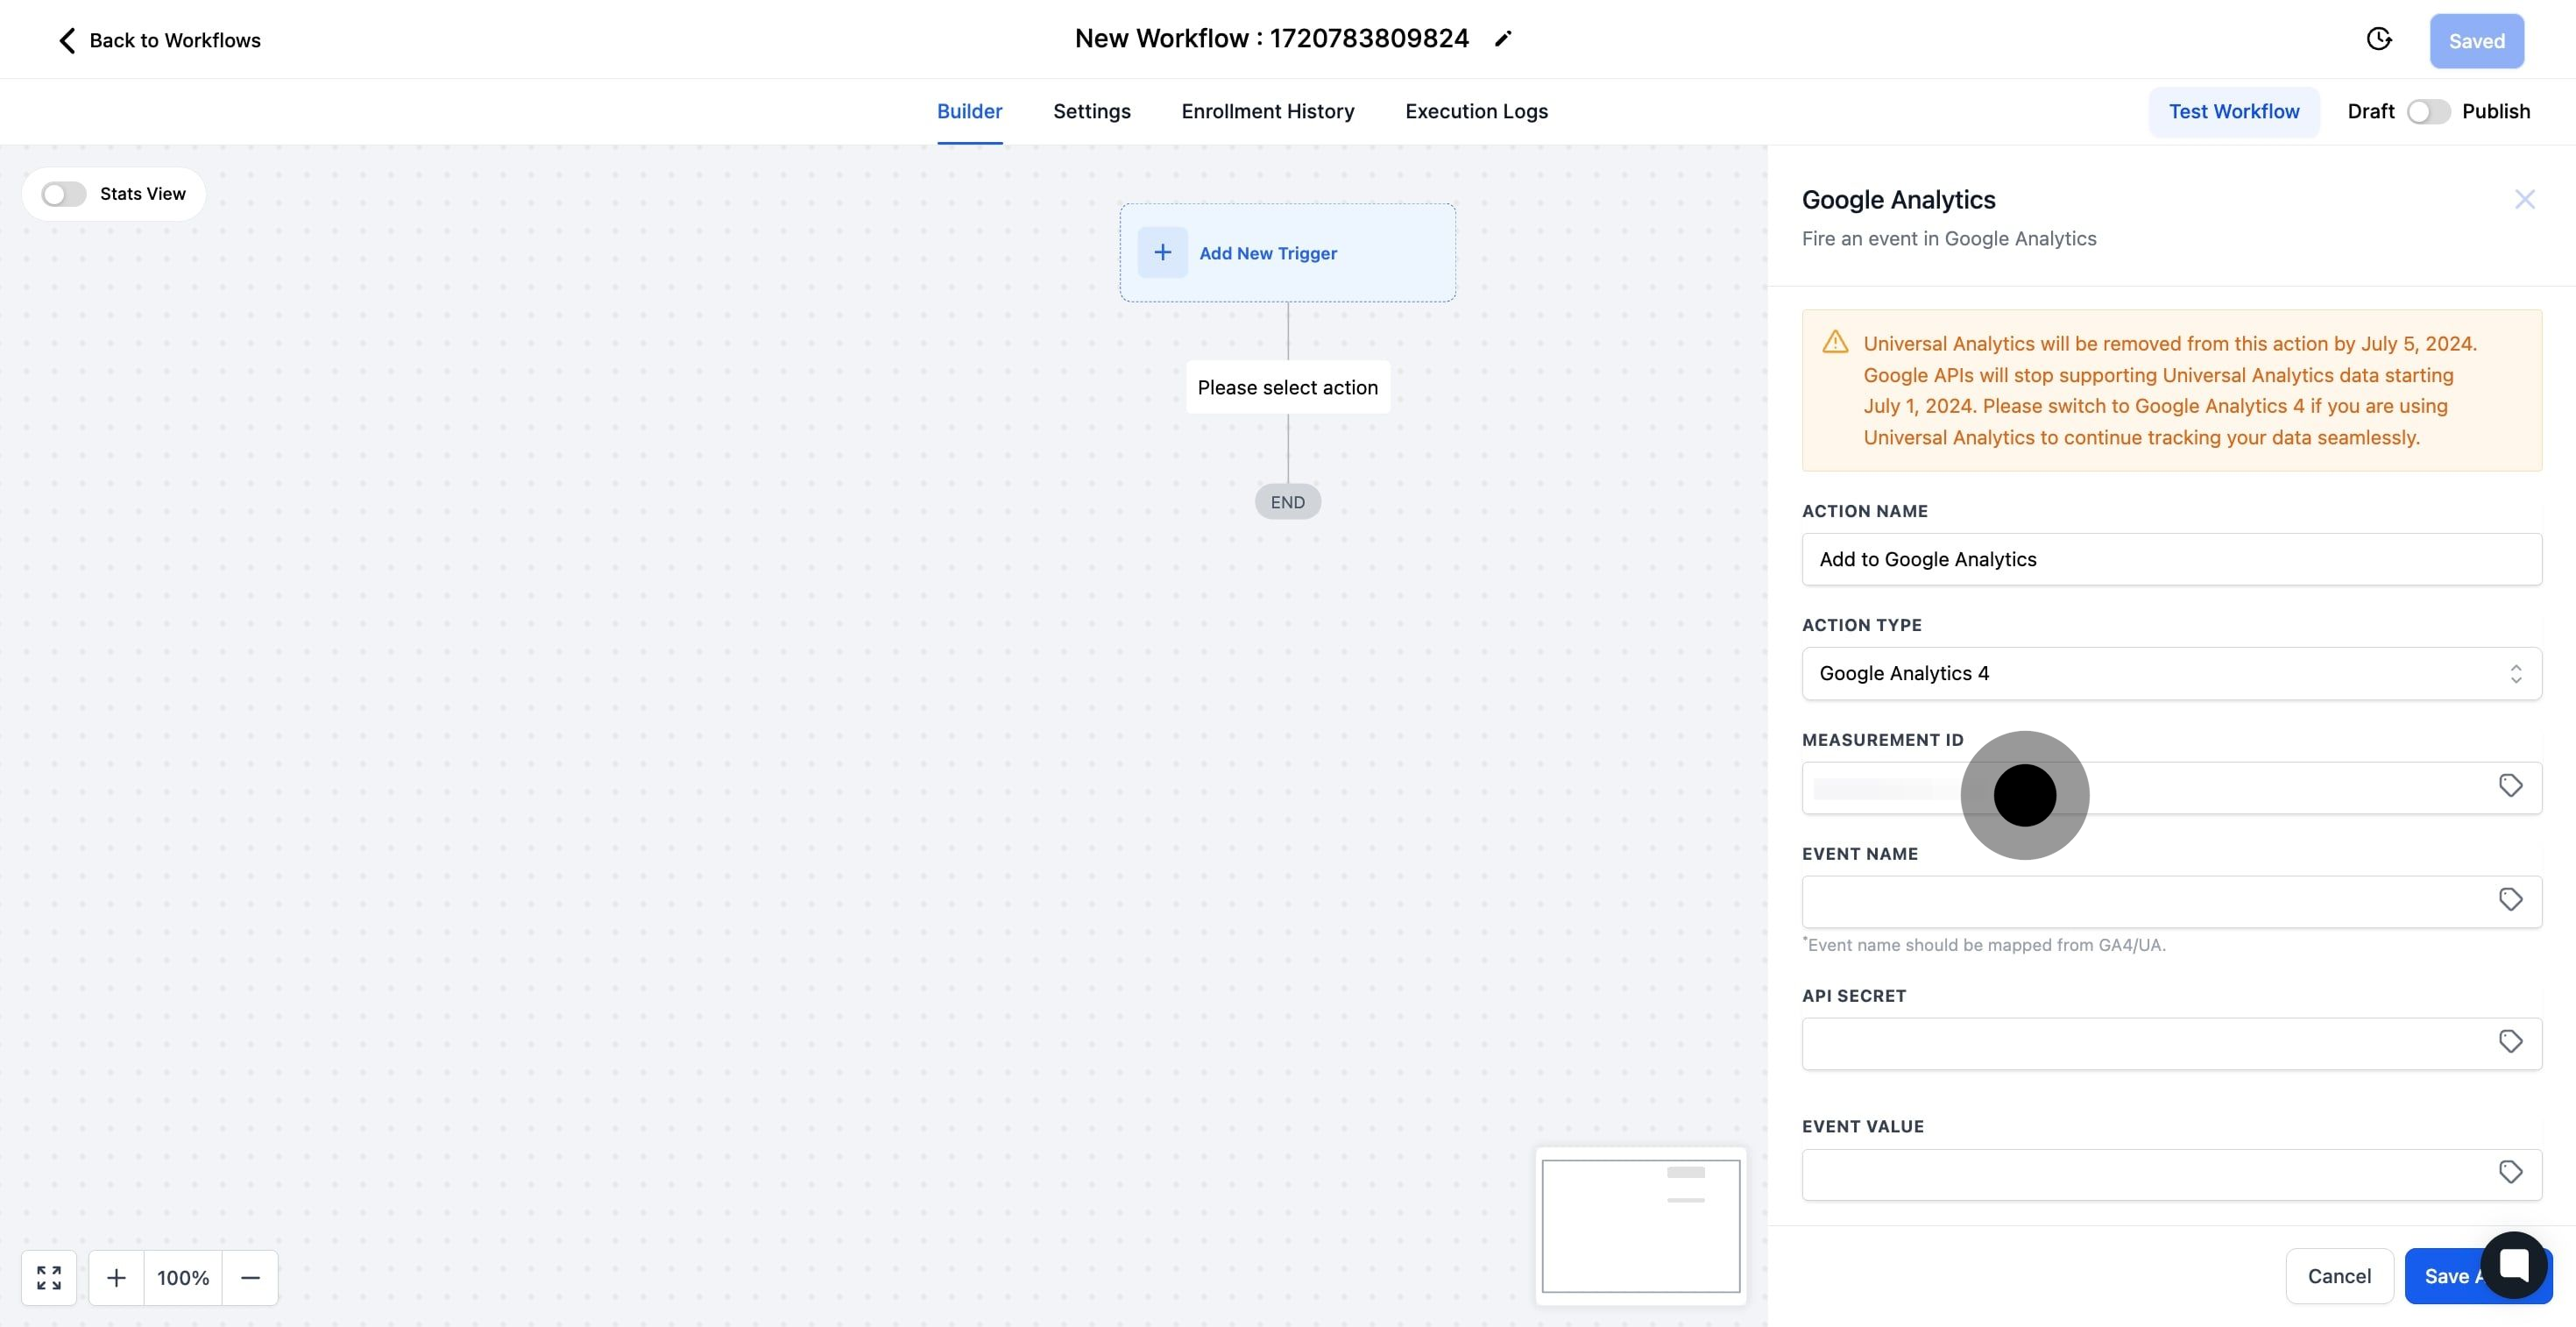
Task: Click Test Workflow button
Action: [2233, 111]
